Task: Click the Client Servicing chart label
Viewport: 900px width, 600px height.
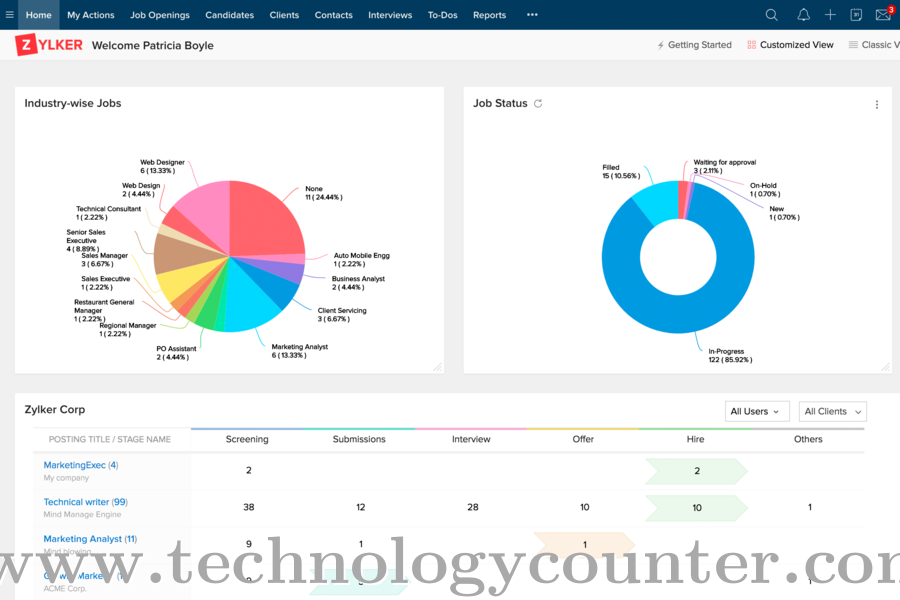Action: pos(342,315)
